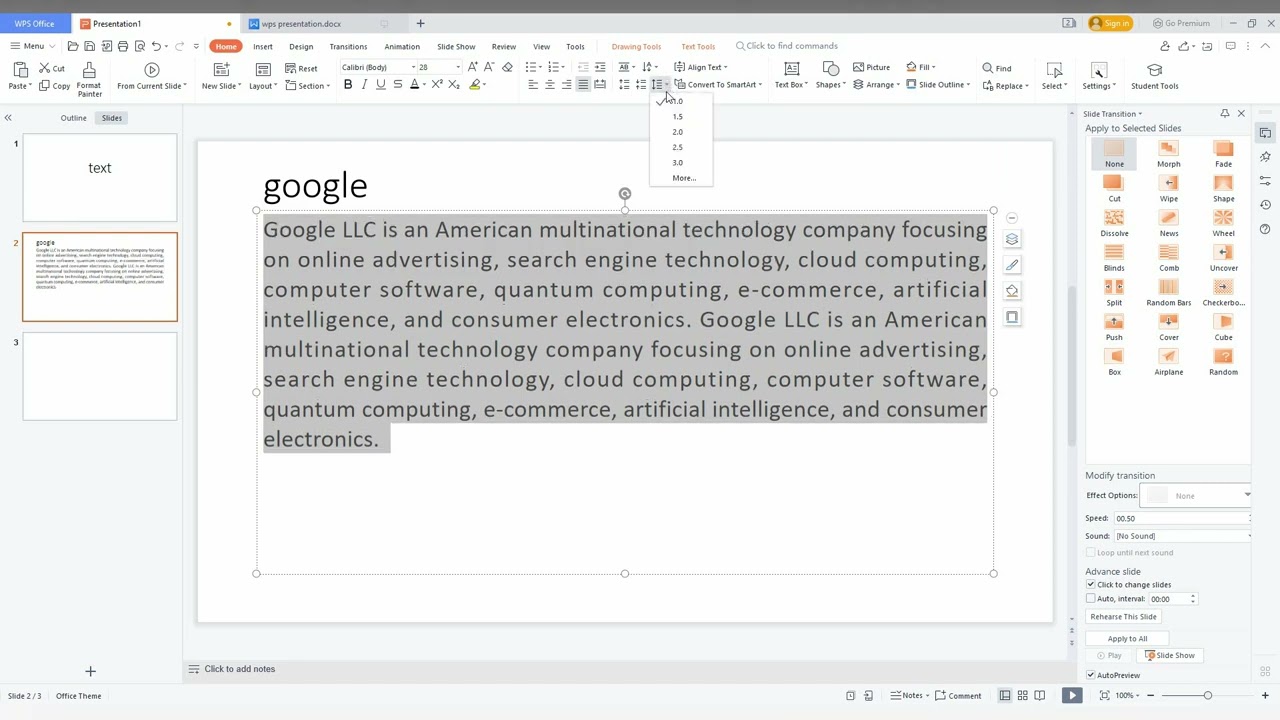This screenshot has height=720, width=1280.
Task: Apply strikethrough to selected text
Action: (x=397, y=85)
